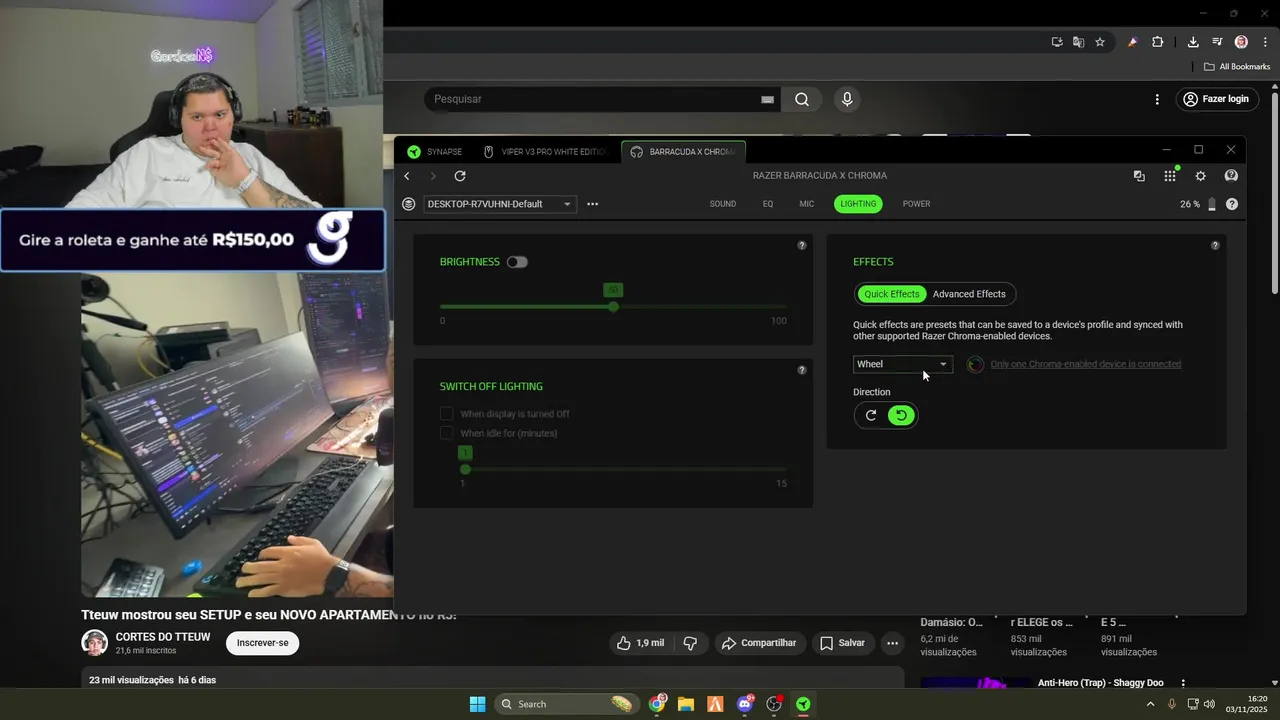Click the Brightness slider handle

[613, 306]
